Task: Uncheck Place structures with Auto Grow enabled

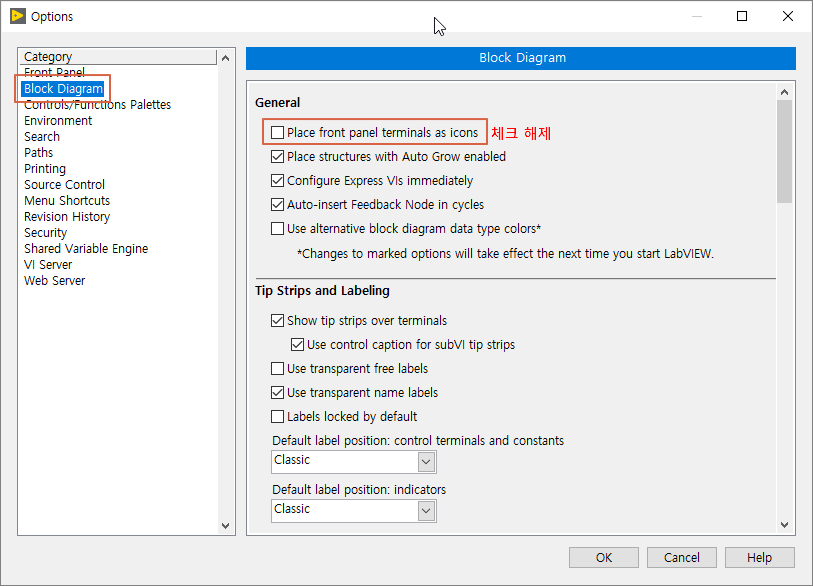Action: [x=277, y=157]
